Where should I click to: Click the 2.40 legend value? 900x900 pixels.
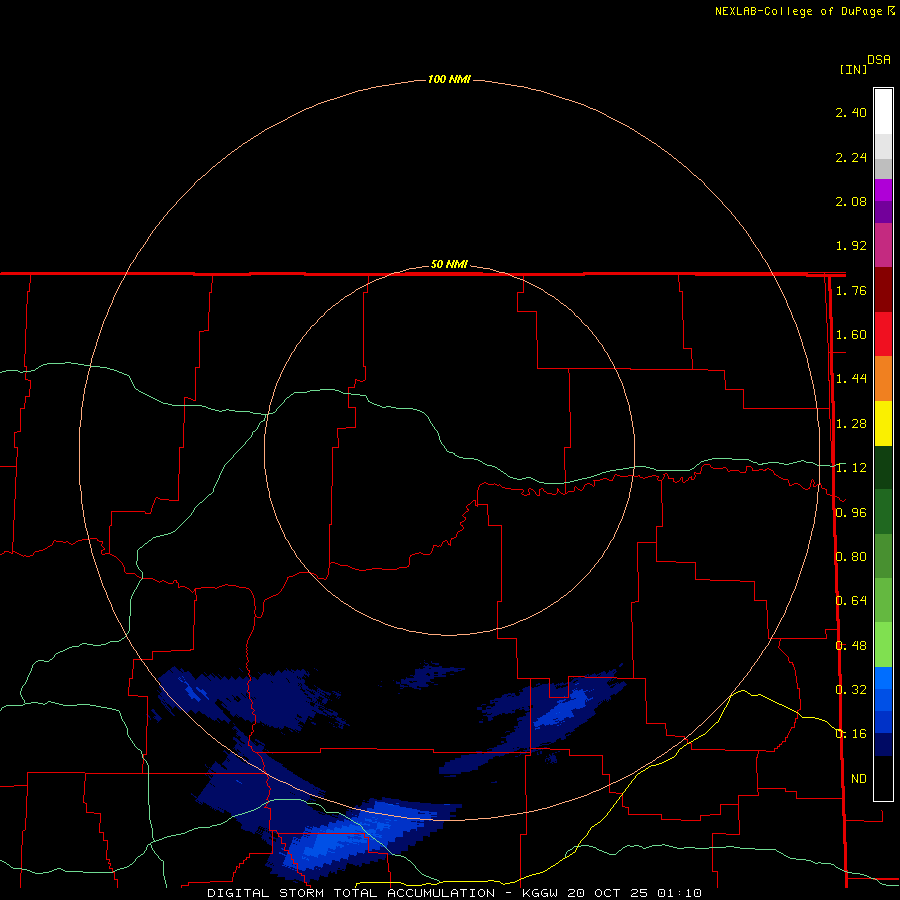tap(851, 112)
